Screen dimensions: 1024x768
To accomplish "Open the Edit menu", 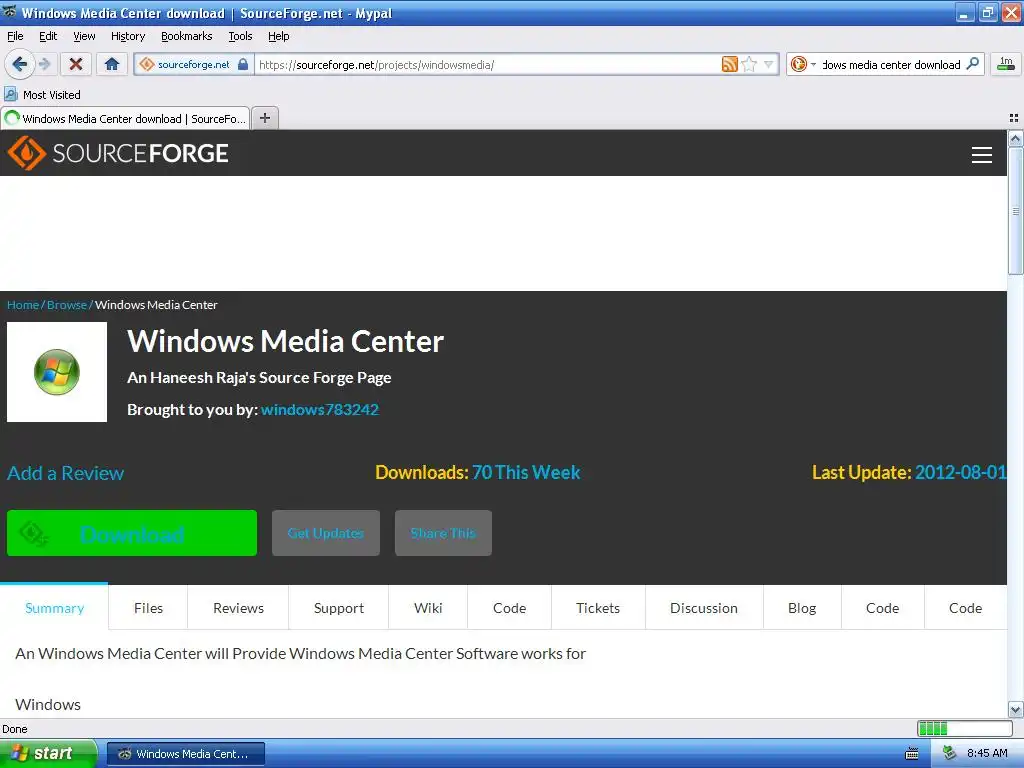I will 48,36.
